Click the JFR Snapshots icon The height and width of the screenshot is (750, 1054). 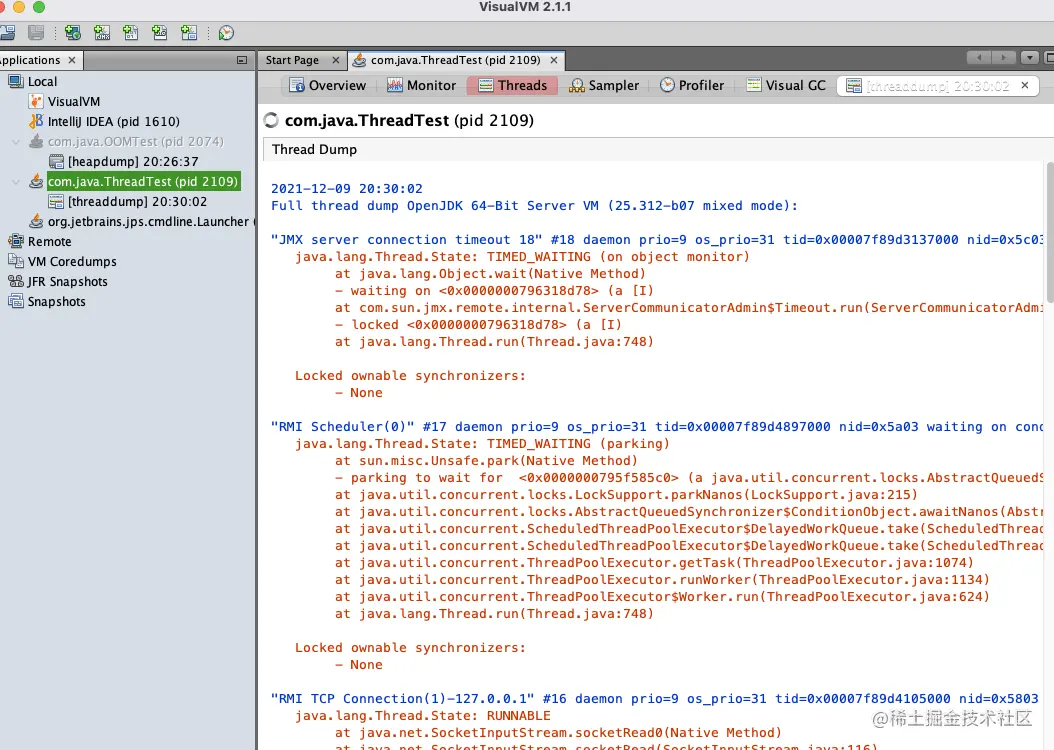click(x=15, y=281)
